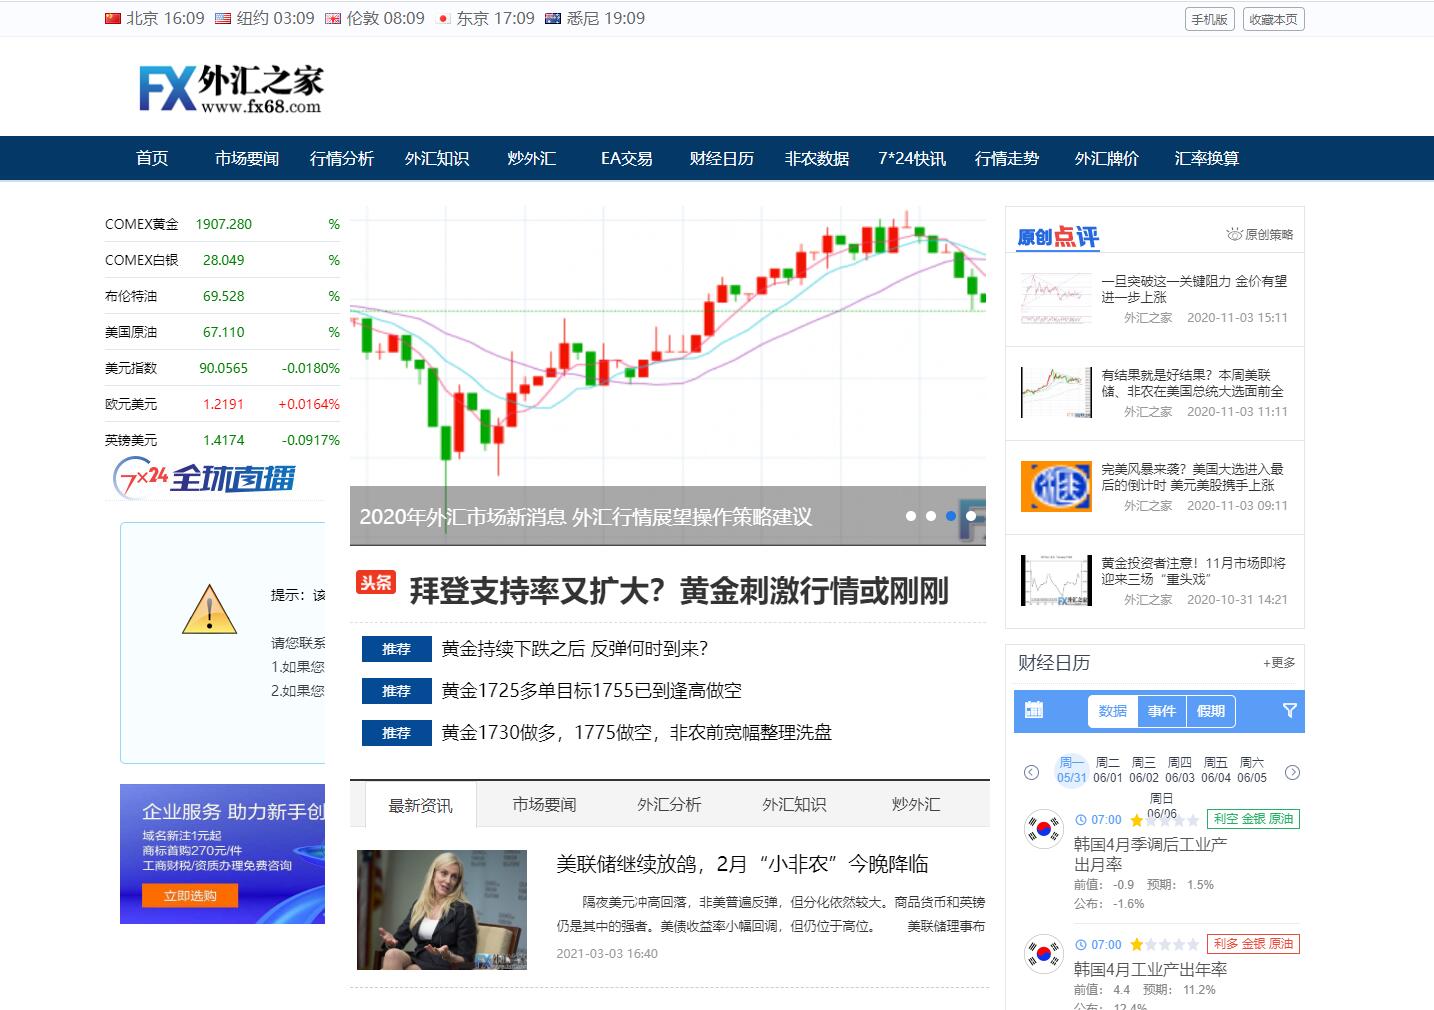Switch calendar view to 事件
Viewport: 1434px width, 1010px height.
pyautogui.click(x=1161, y=711)
